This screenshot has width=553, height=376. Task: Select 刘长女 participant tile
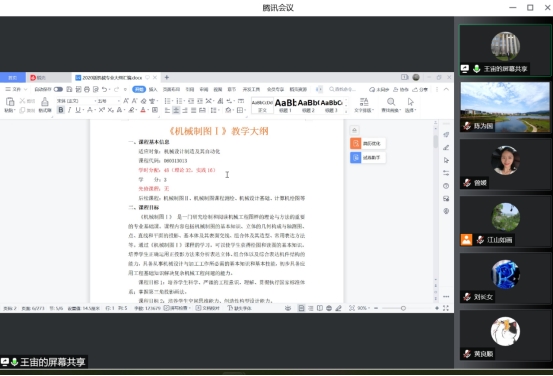click(505, 278)
